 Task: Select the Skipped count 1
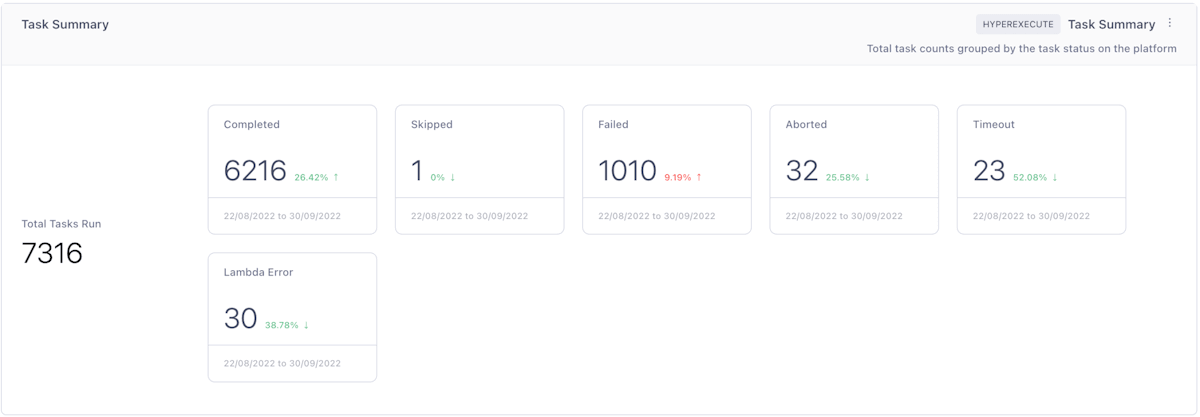click(417, 171)
